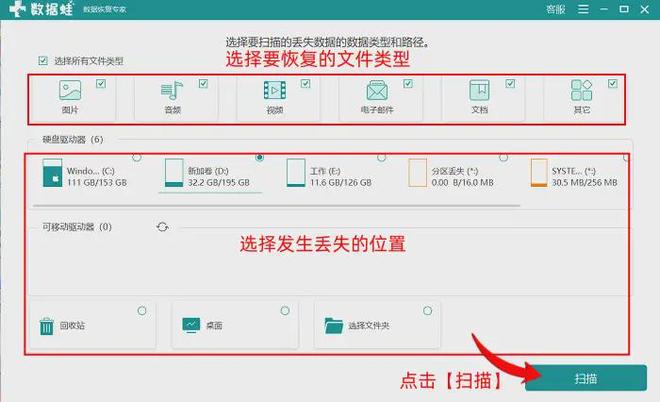The width and height of the screenshot is (660, 402).
Task: Click the 桌面 desktop monitor icon
Action: (191, 325)
